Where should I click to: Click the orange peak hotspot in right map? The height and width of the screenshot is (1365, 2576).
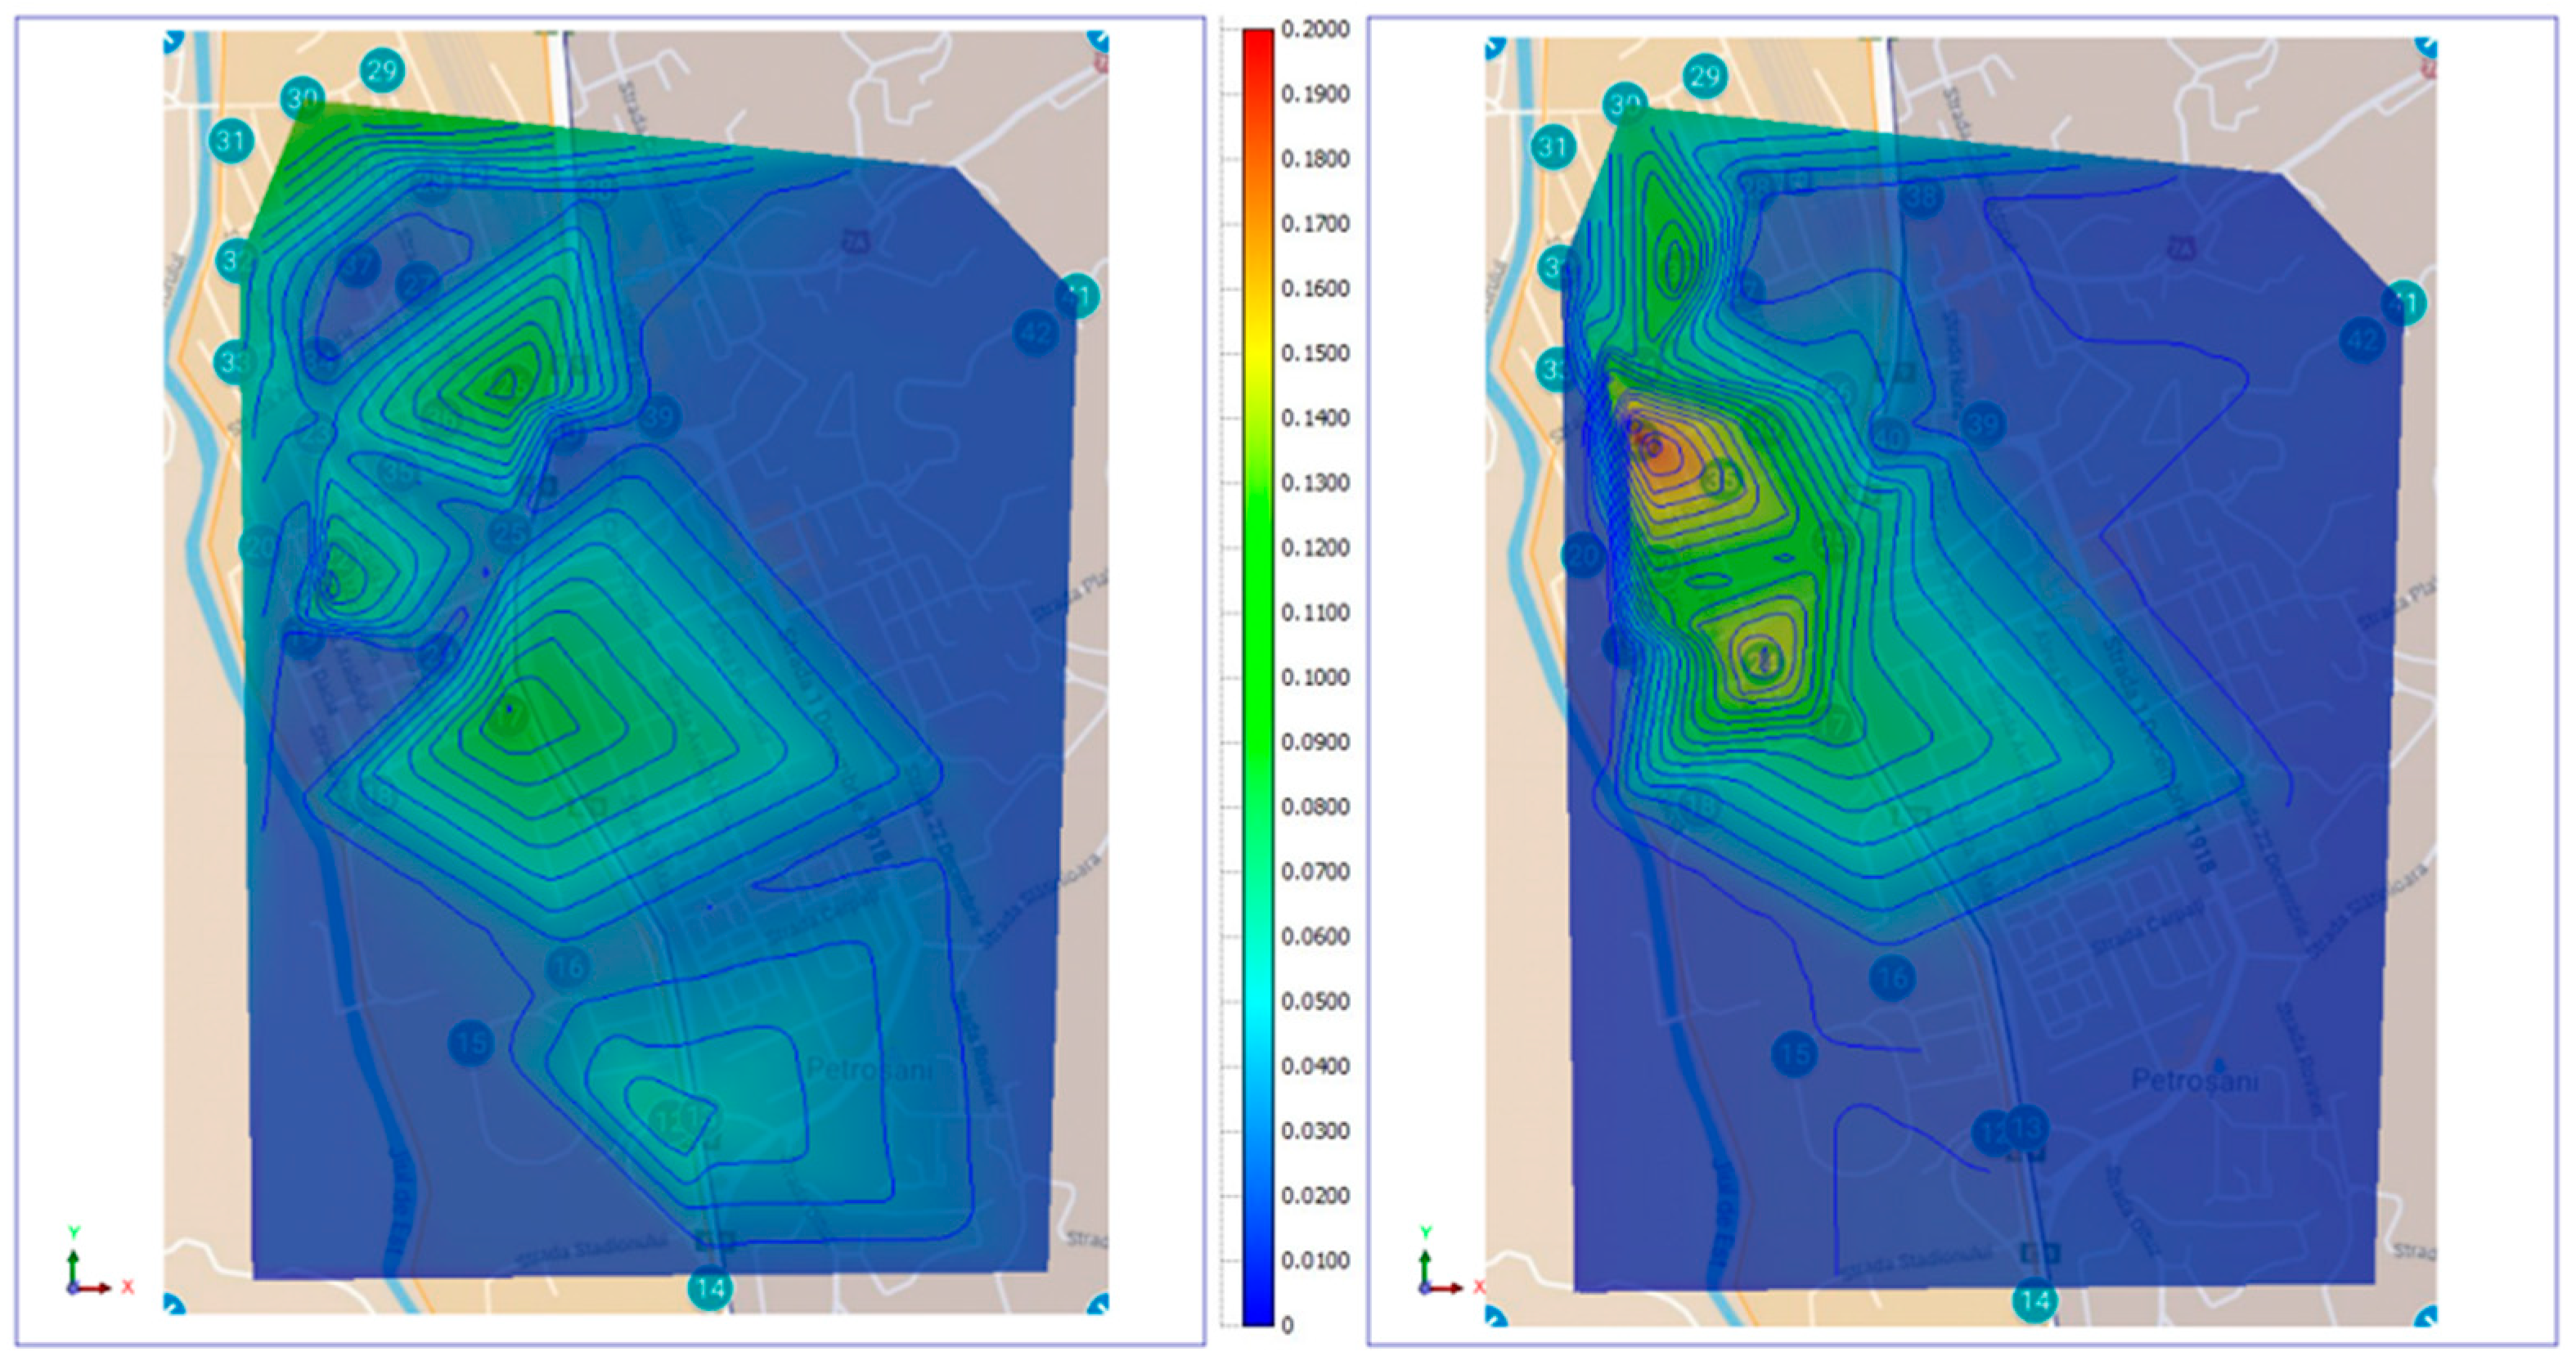click(1655, 448)
